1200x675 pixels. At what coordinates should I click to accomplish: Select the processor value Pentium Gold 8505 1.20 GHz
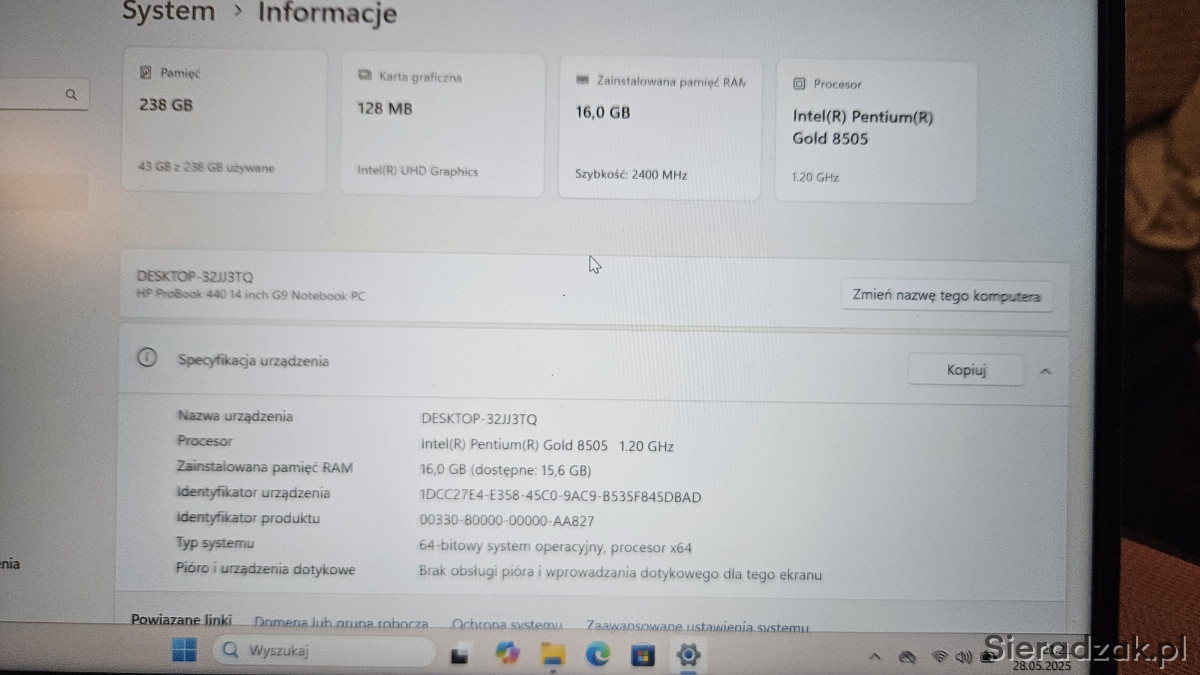pyautogui.click(x=547, y=446)
